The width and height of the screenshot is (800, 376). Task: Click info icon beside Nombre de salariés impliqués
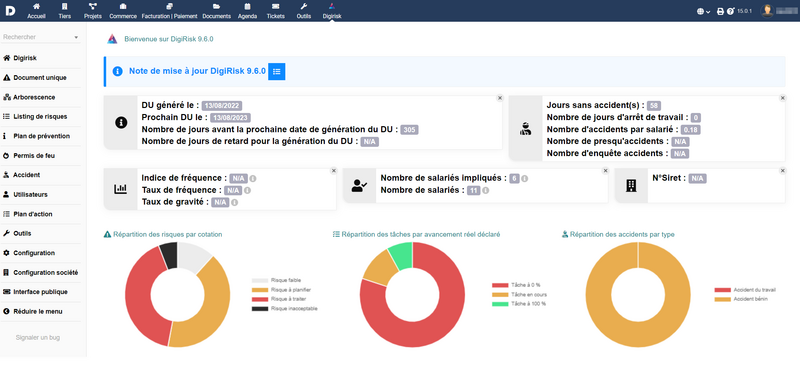tap(524, 179)
